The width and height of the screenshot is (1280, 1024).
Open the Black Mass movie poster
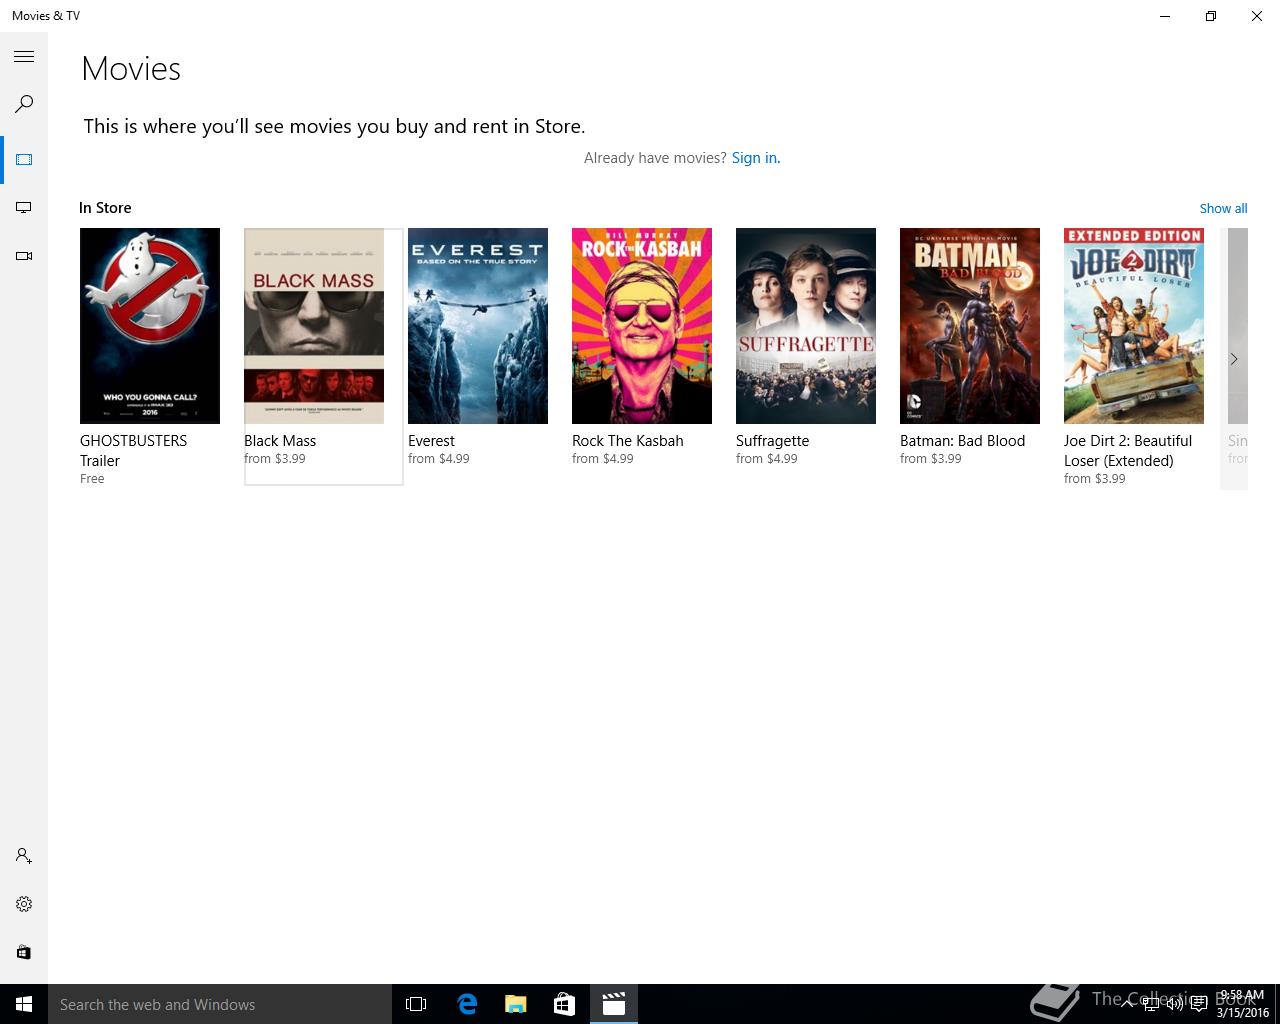(x=314, y=326)
